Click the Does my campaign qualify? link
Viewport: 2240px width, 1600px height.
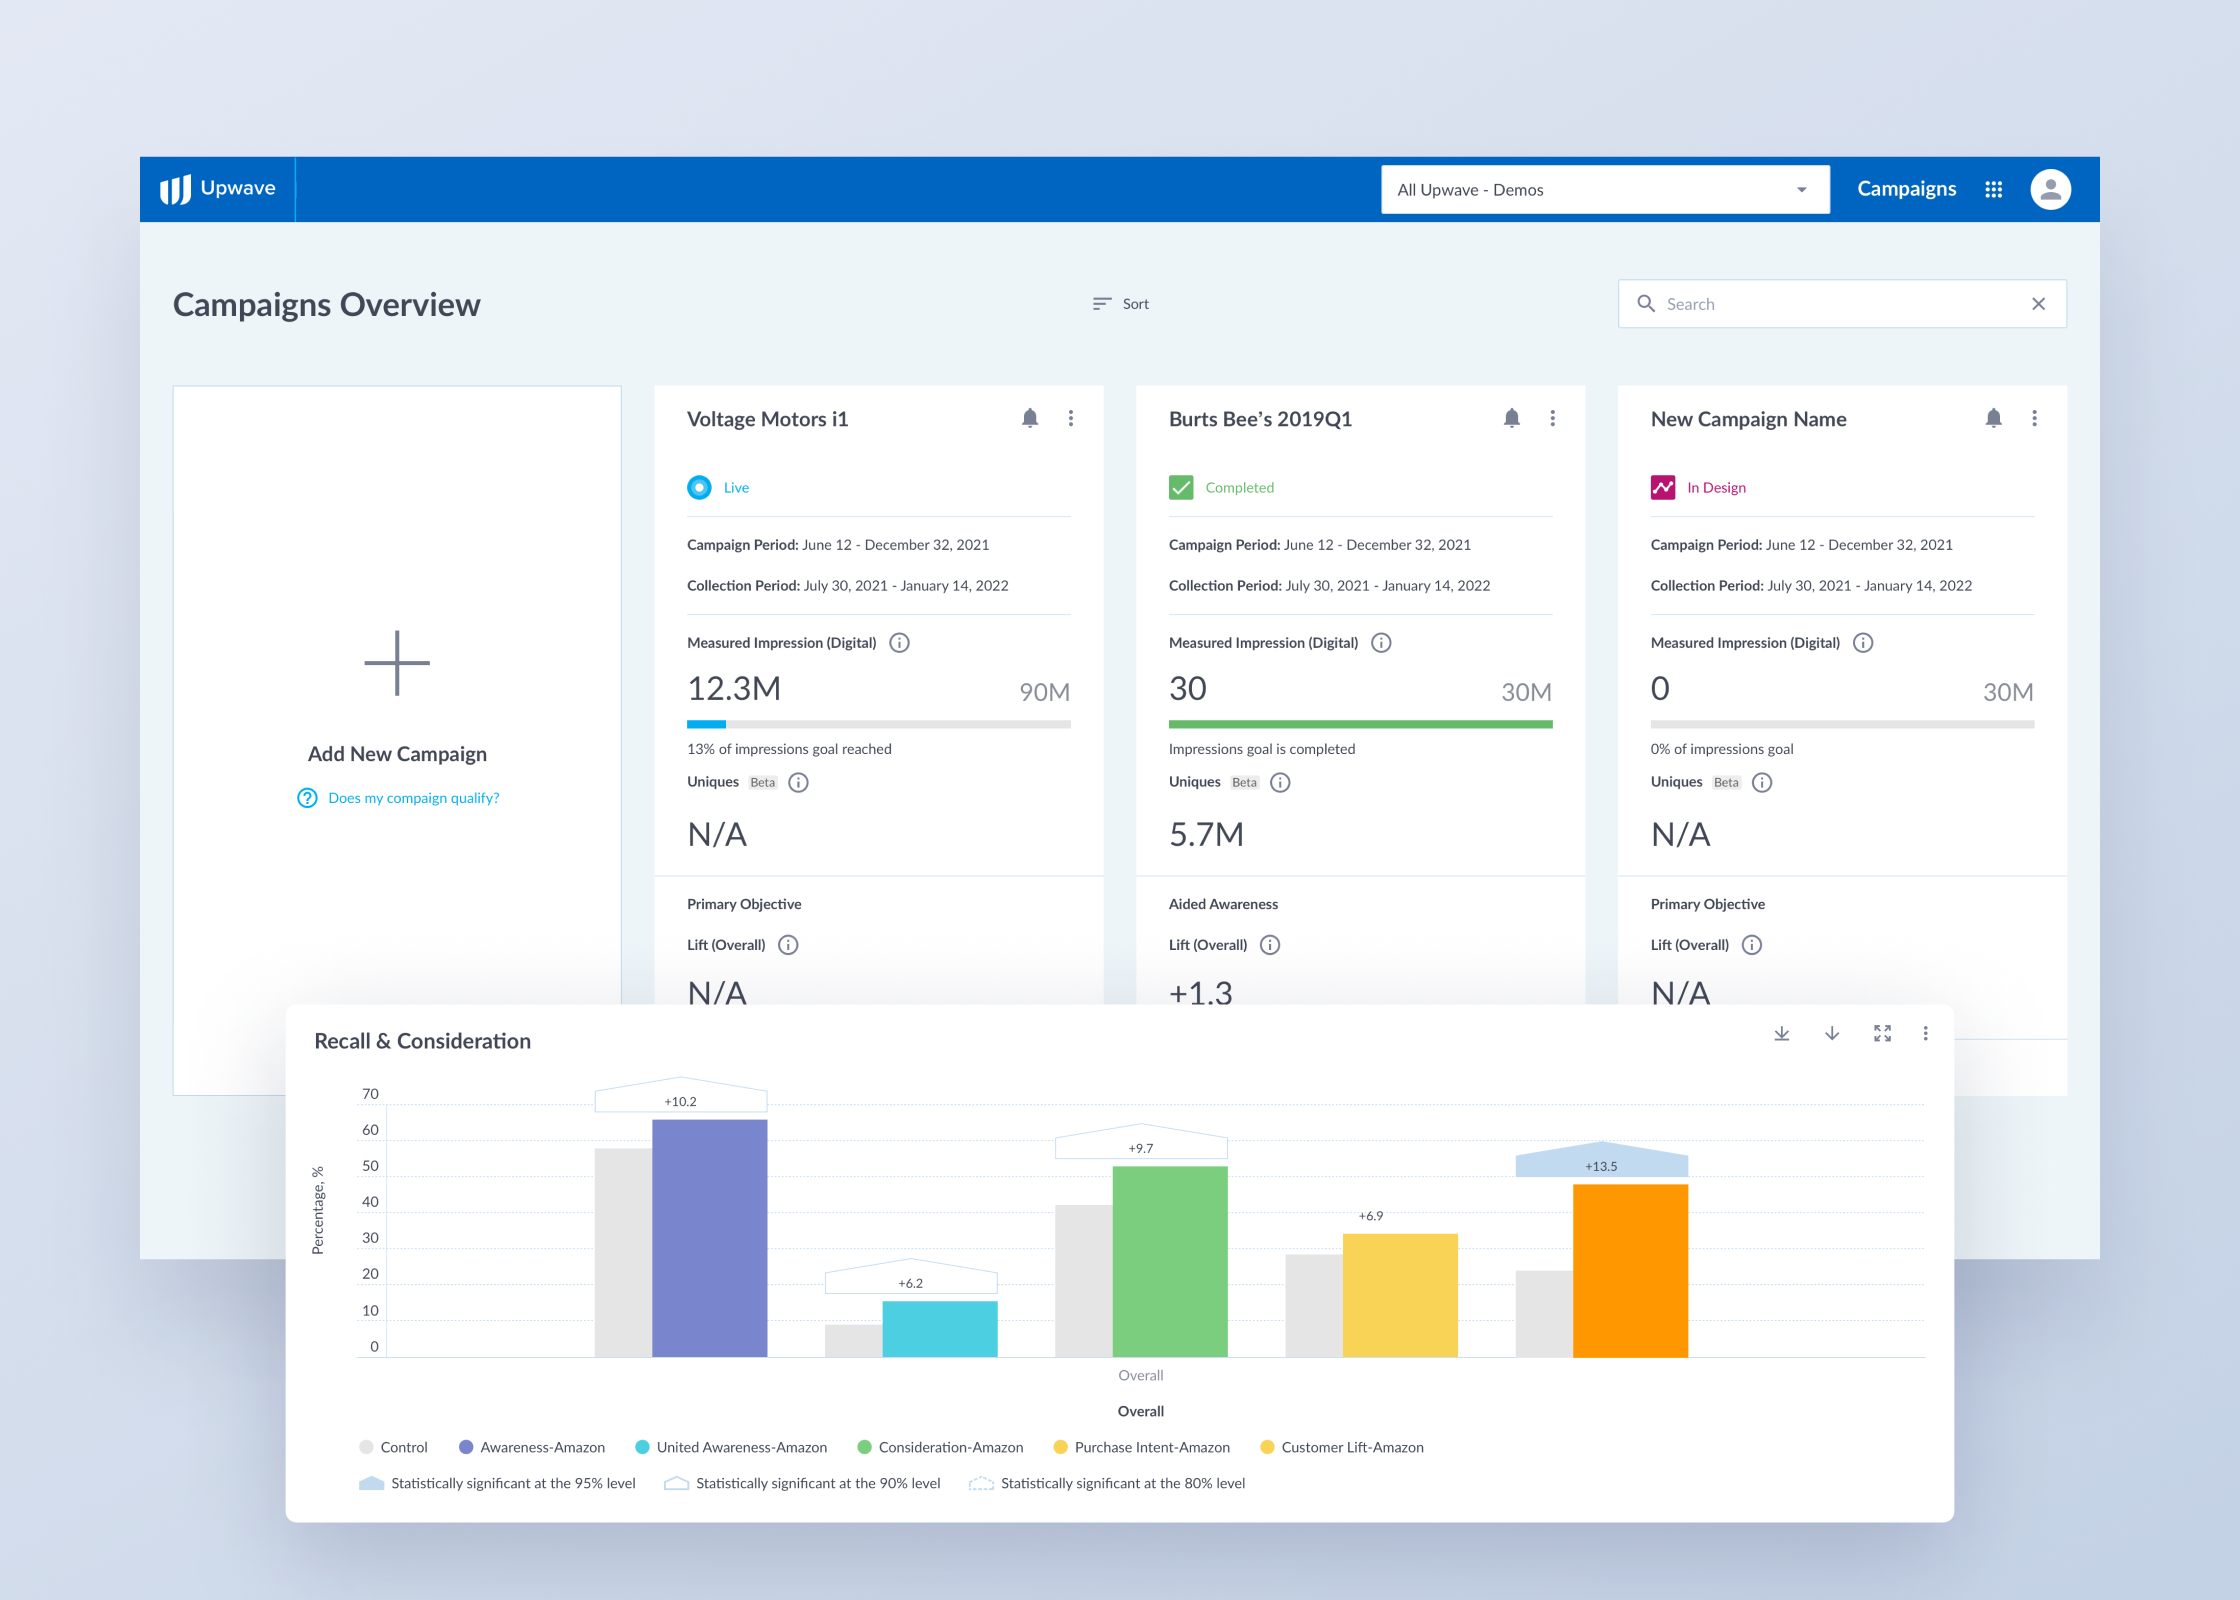(x=413, y=798)
